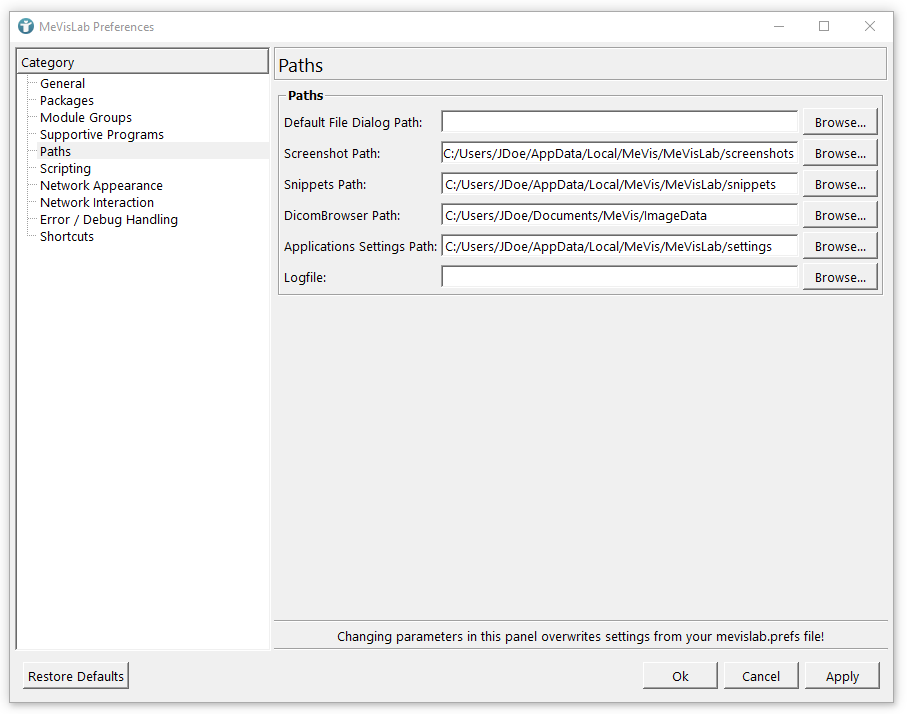This screenshot has height=714, width=909.
Task: Select Packages in category tree
Action: [67, 101]
